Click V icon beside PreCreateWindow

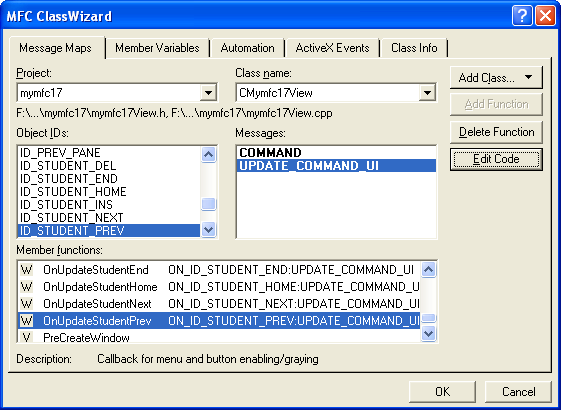point(26,337)
